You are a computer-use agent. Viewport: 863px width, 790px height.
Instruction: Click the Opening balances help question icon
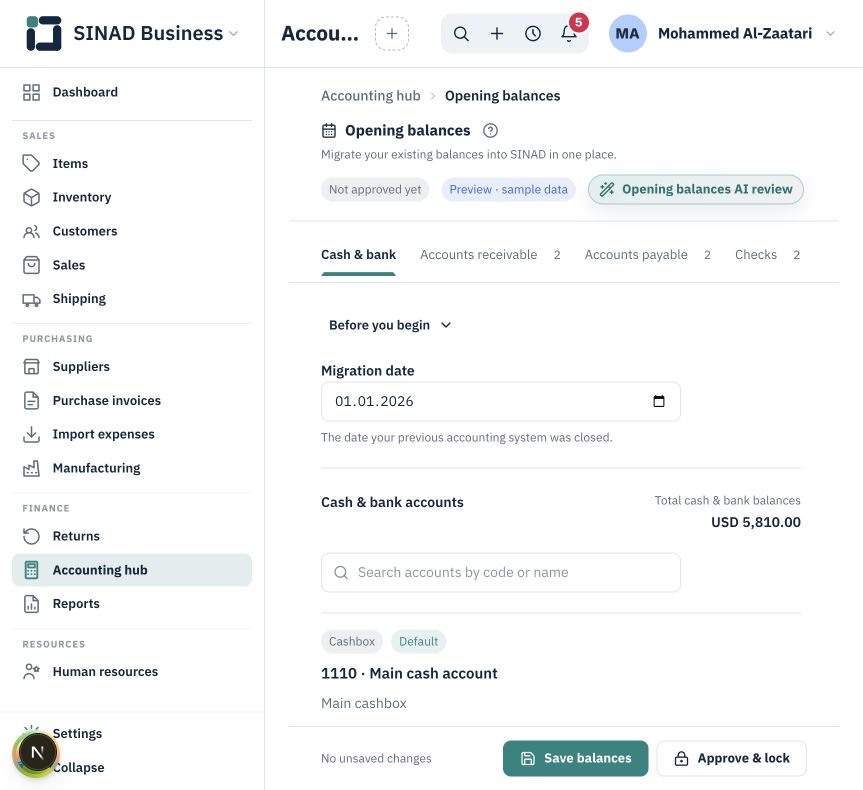490,130
